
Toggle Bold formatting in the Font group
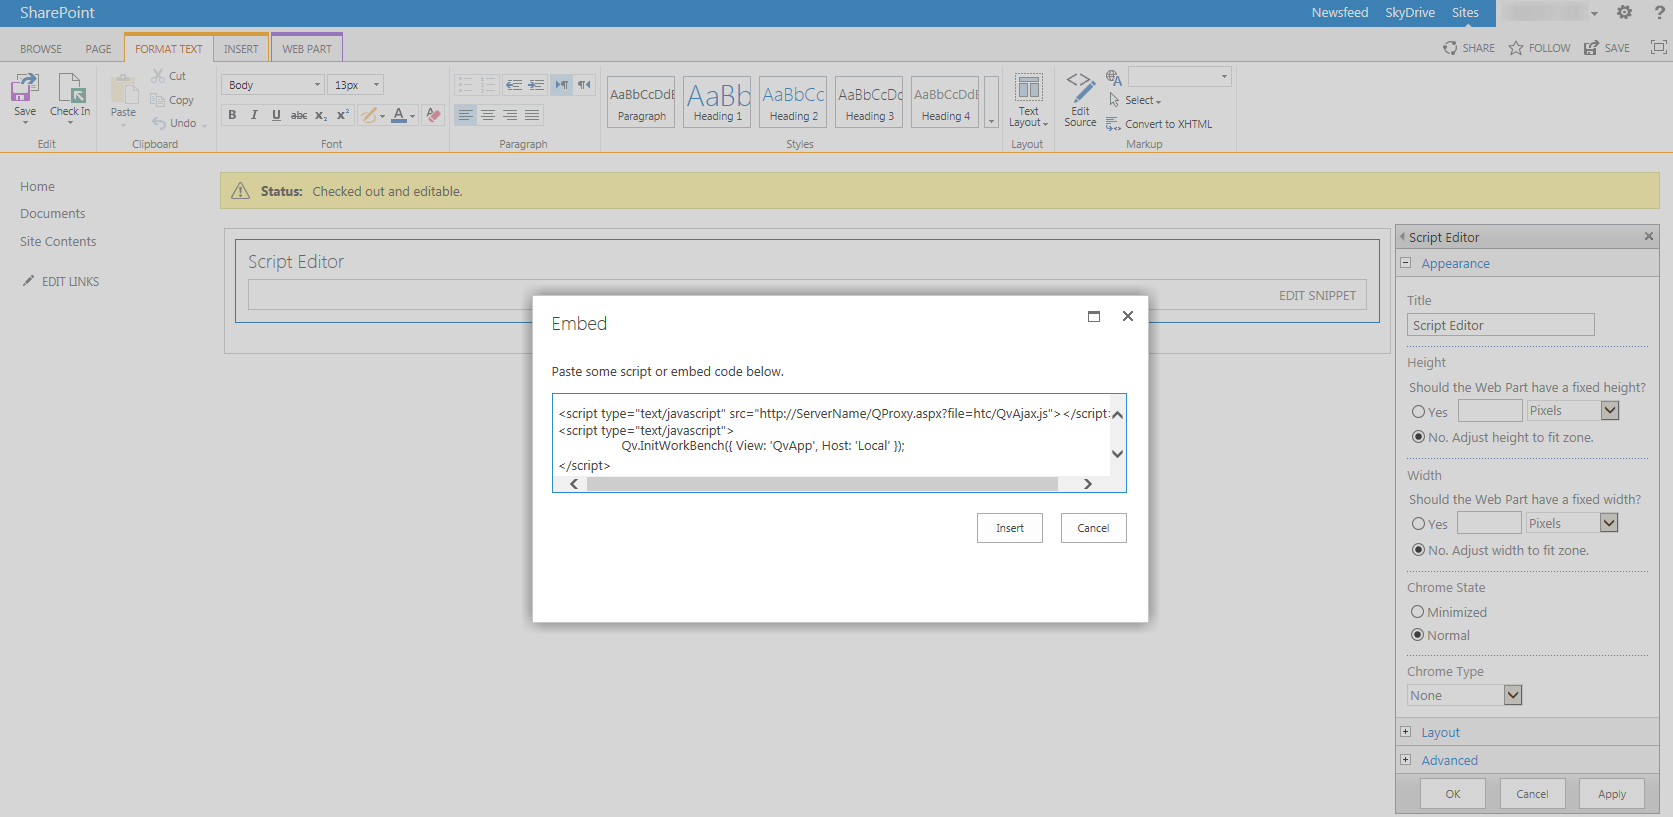[x=232, y=115]
